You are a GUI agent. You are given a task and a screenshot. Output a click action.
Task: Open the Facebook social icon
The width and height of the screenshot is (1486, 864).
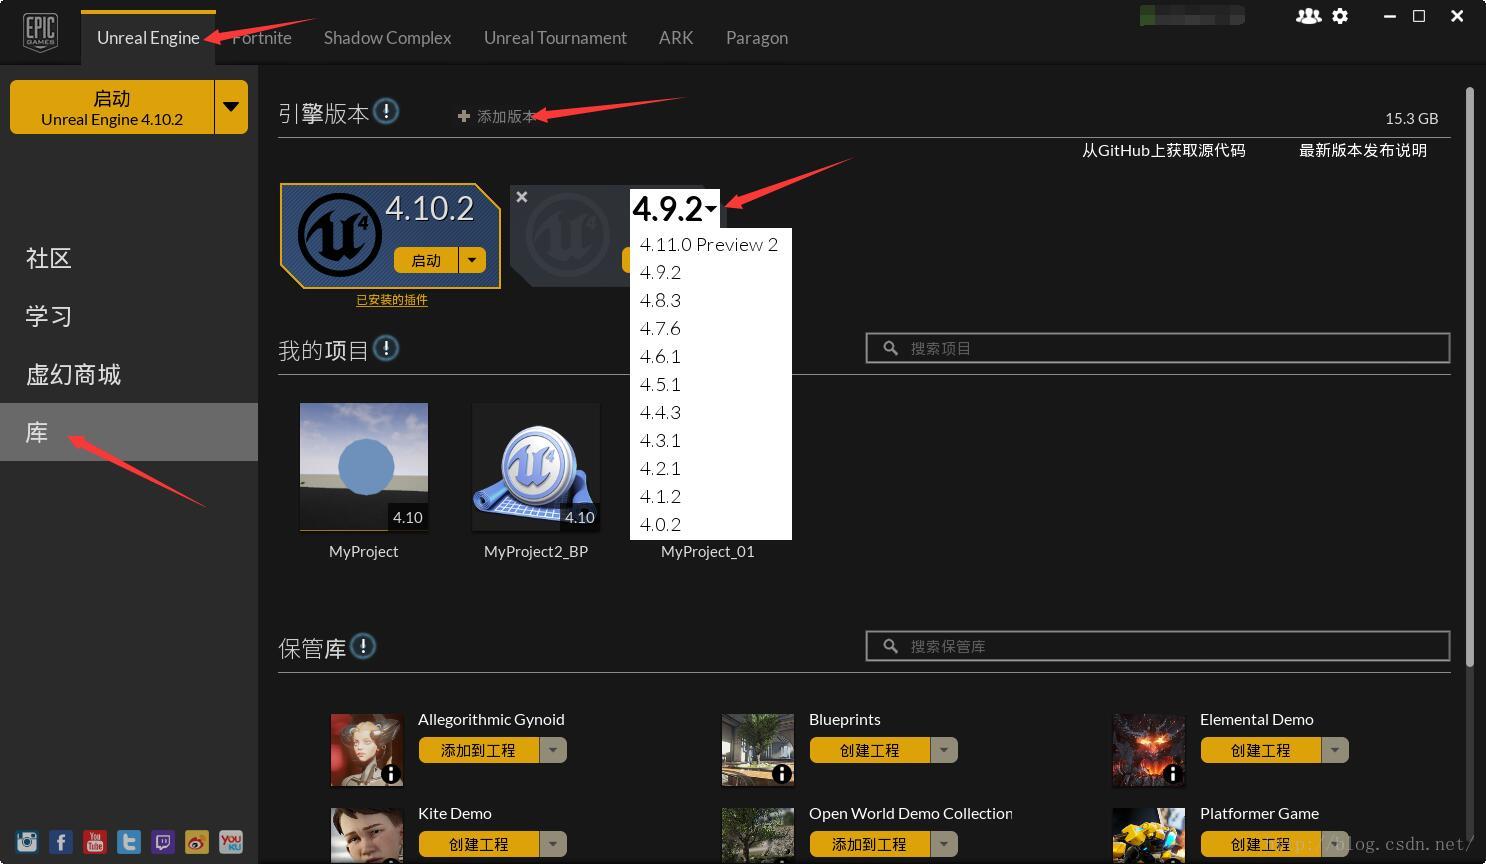click(x=61, y=842)
